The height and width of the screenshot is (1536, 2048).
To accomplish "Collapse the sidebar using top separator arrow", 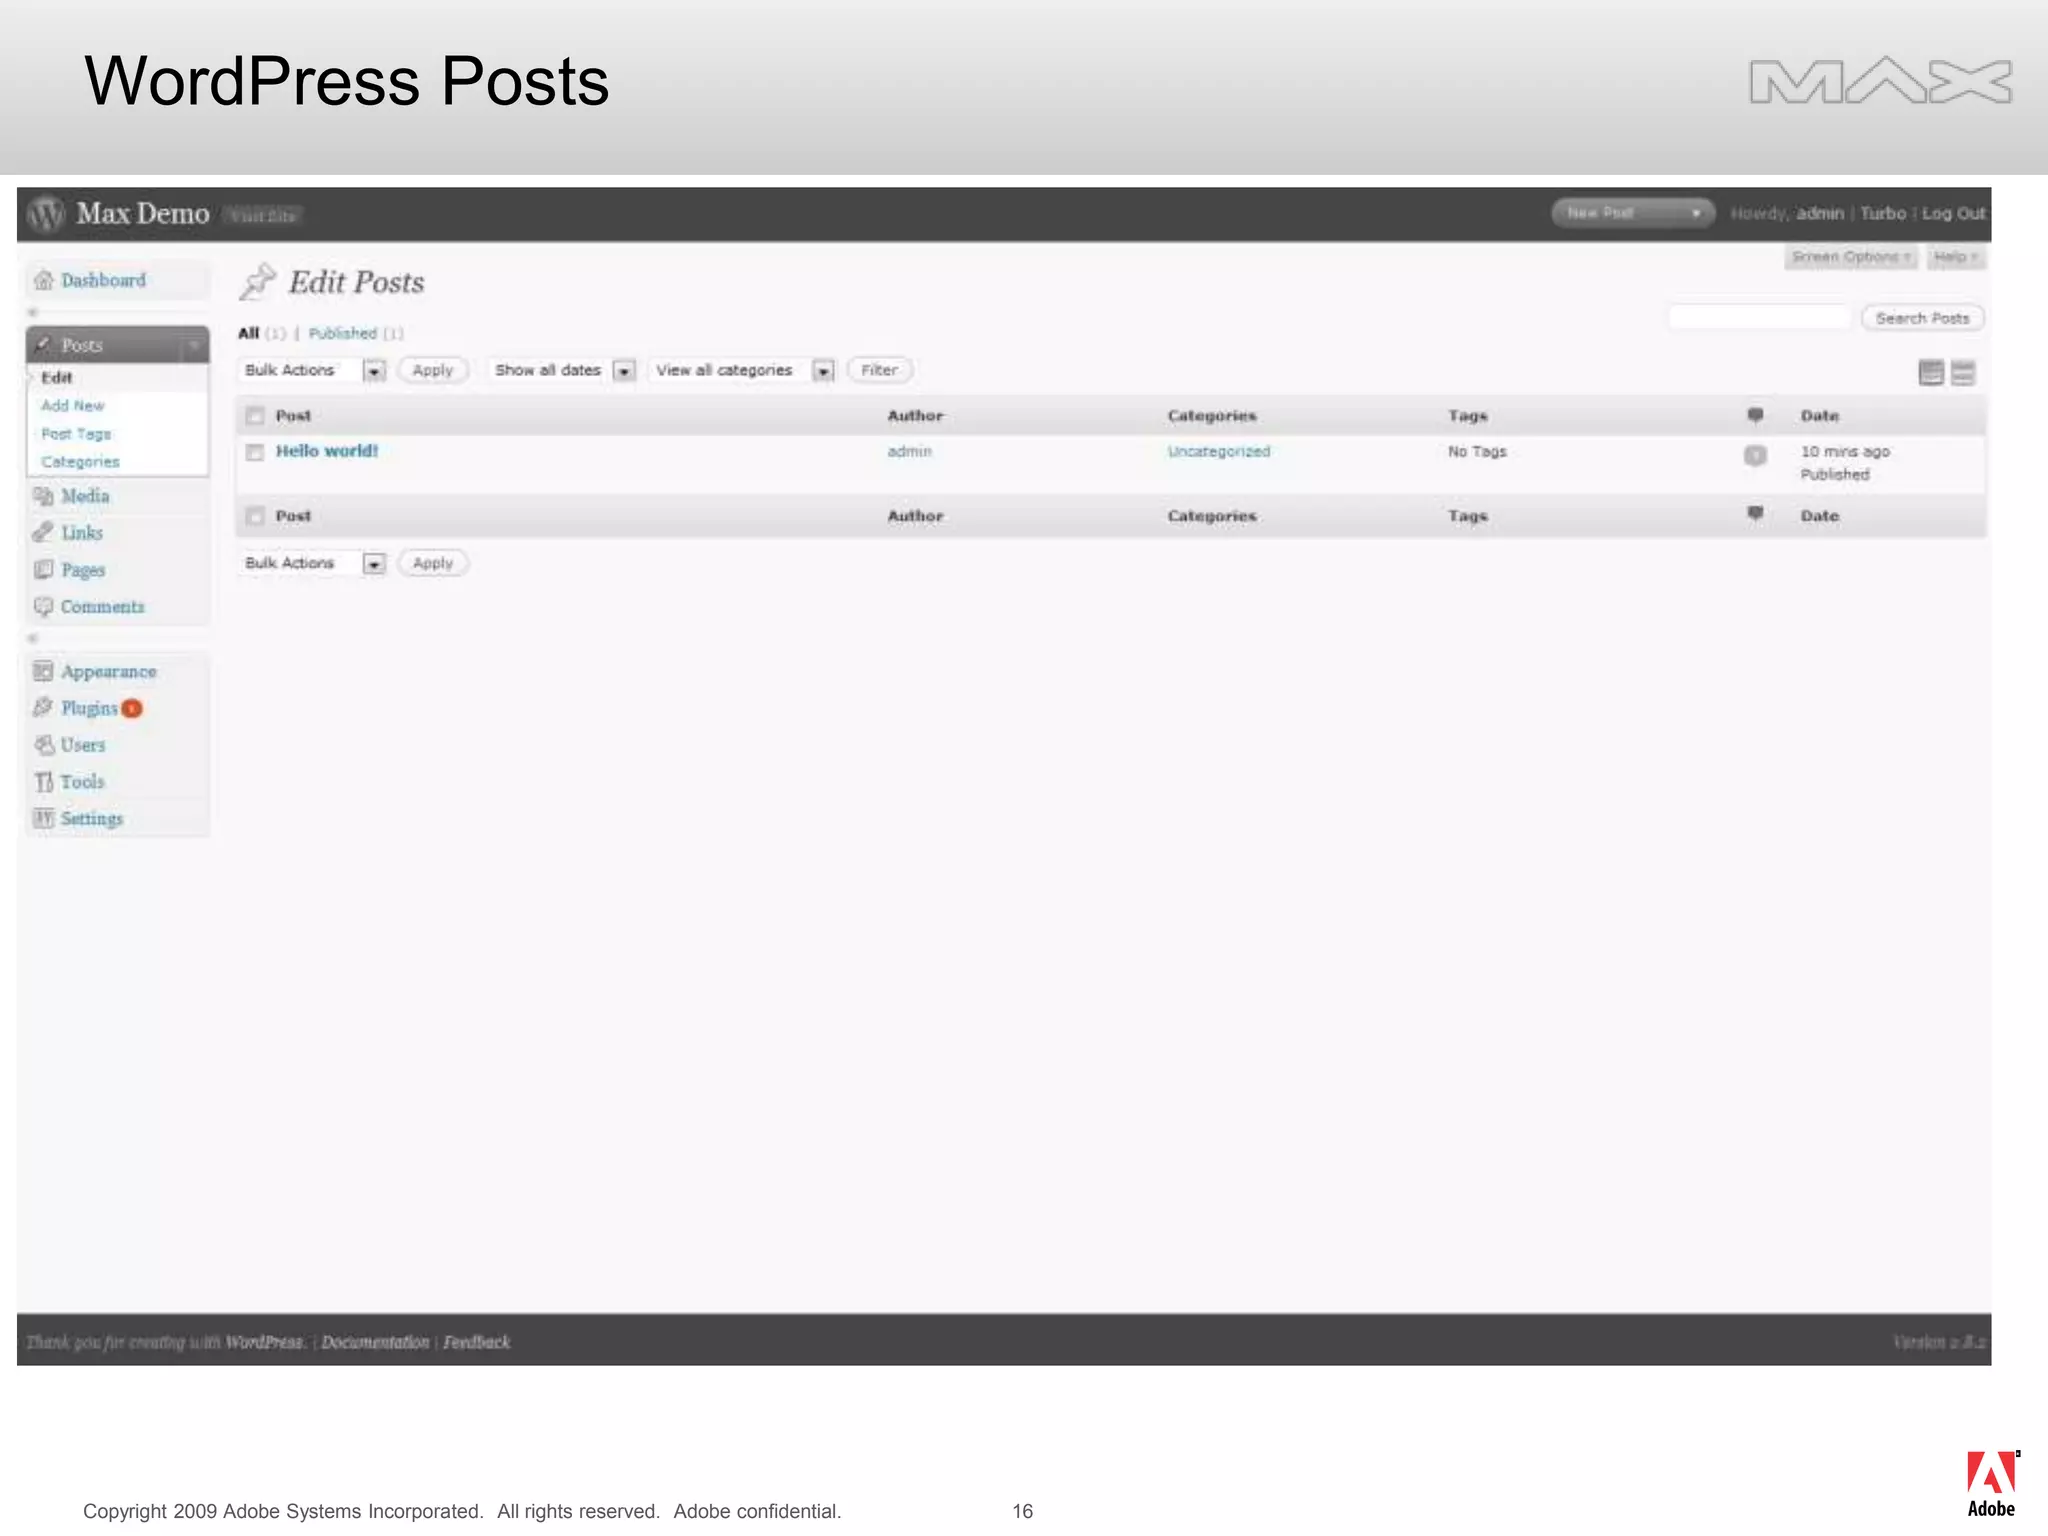I will coord(33,312).
